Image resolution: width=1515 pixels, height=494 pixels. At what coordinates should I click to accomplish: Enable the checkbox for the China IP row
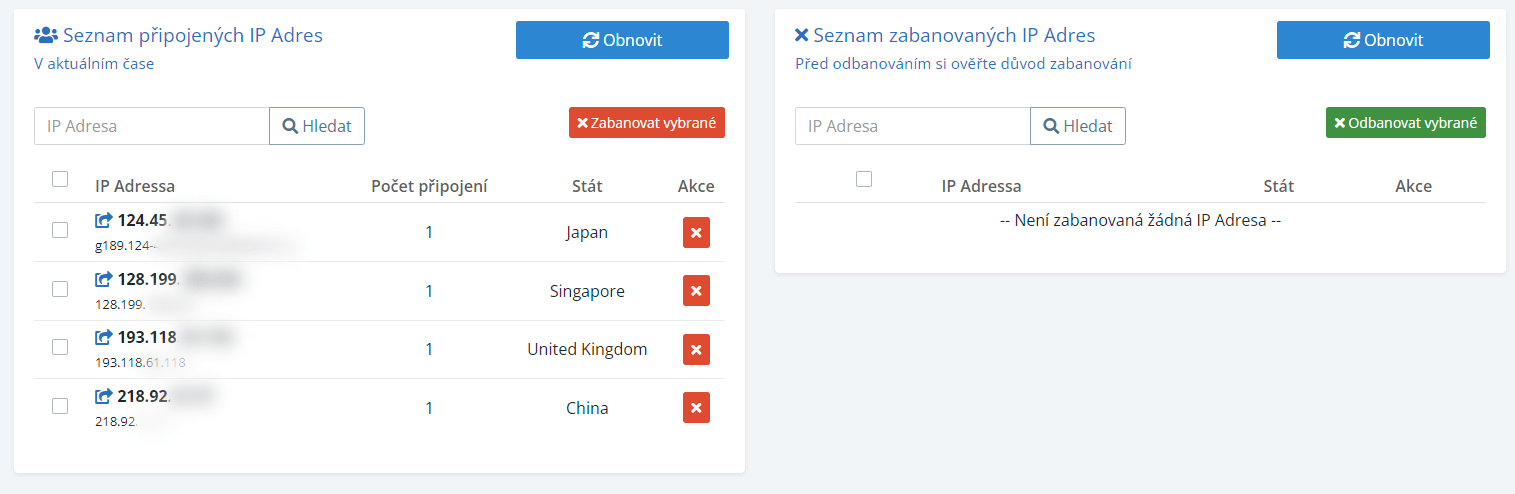click(60, 406)
